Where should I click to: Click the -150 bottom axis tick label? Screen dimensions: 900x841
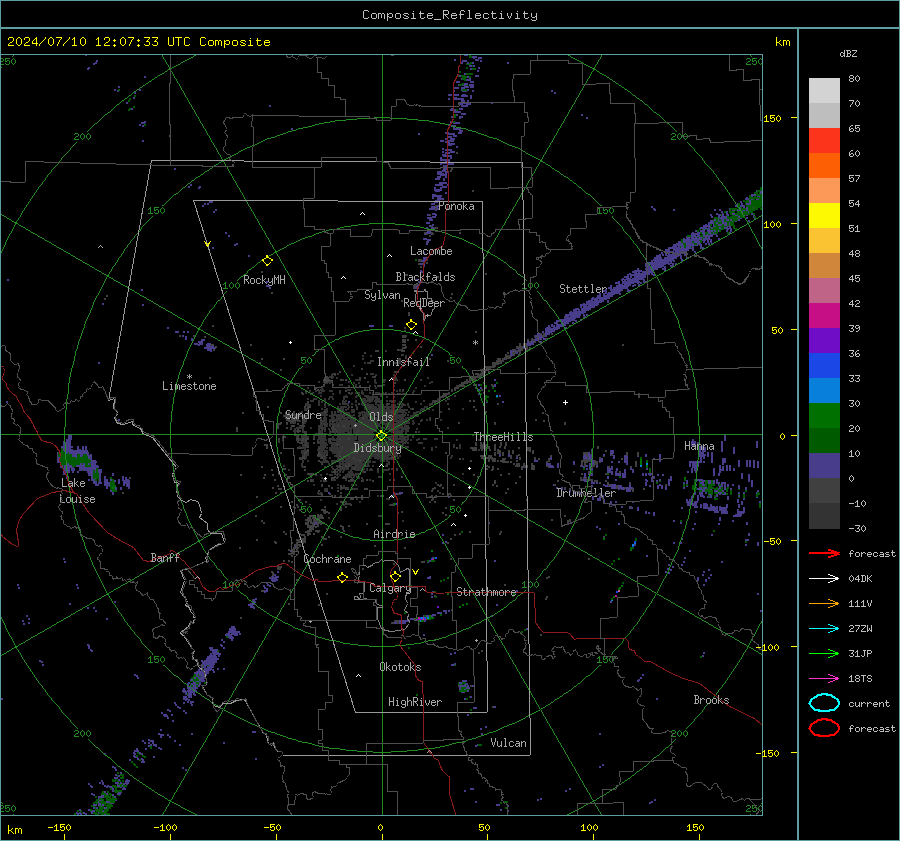pos(59,827)
